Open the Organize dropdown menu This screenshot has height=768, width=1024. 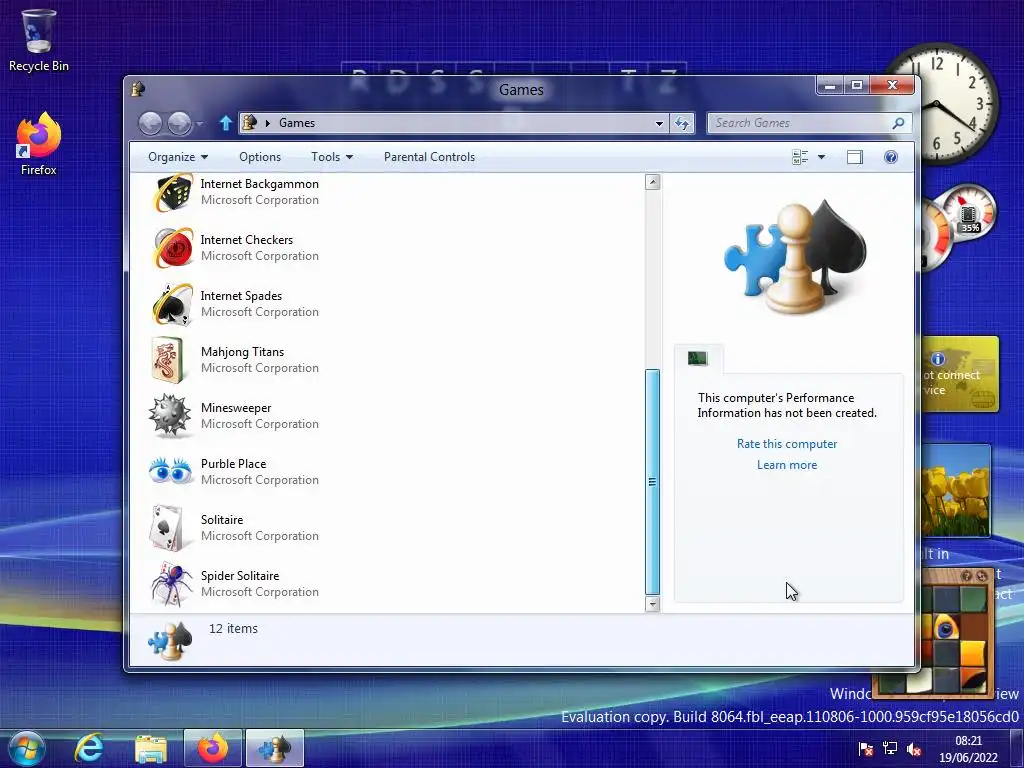pyautogui.click(x=178, y=157)
